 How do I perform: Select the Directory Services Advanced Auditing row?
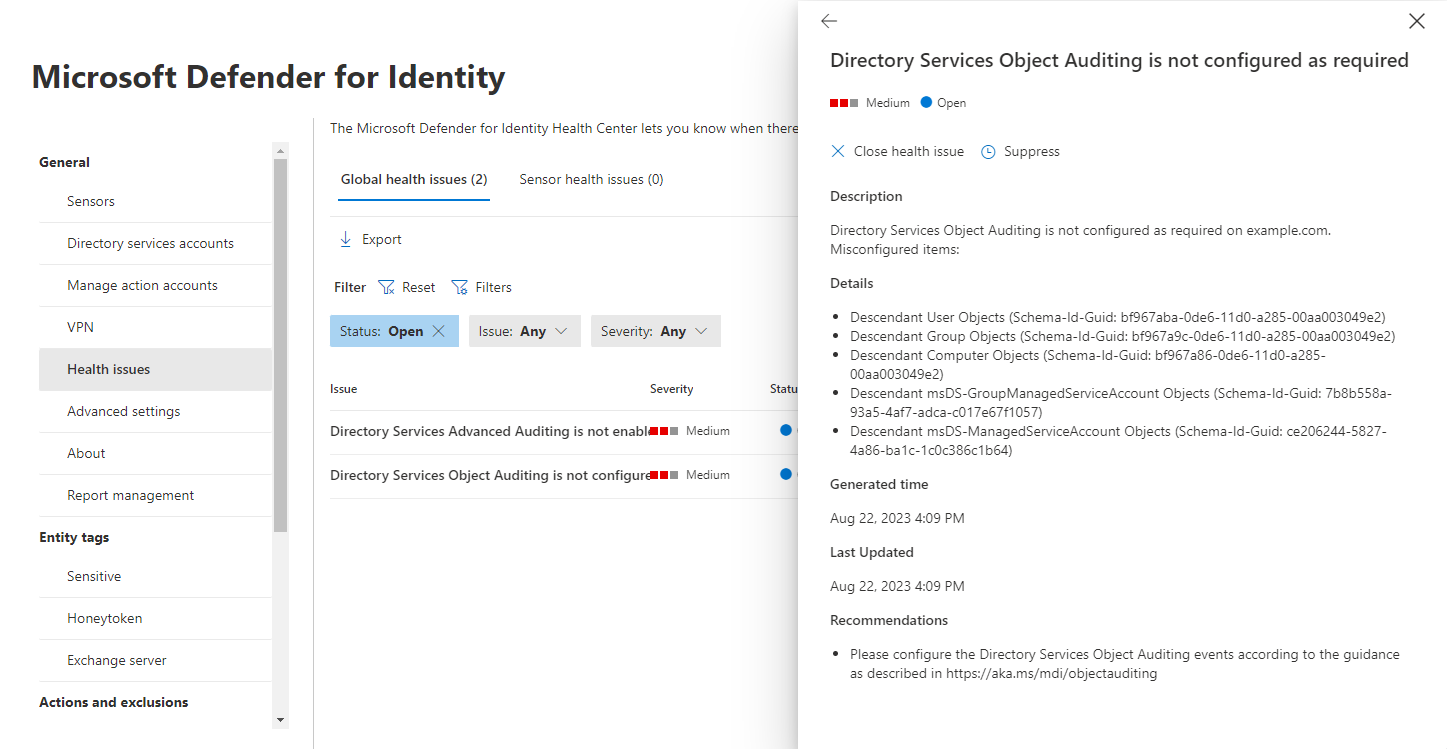(490, 431)
